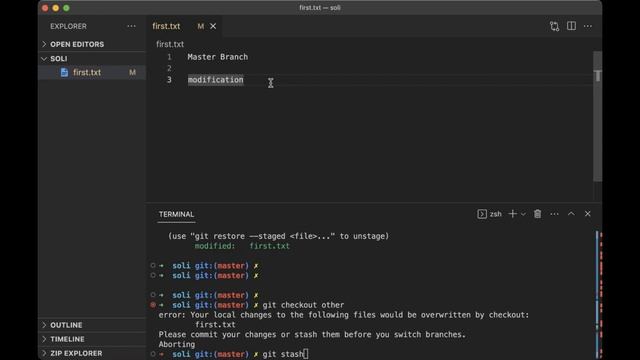The height and width of the screenshot is (360, 640).
Task: Click the EXPLORER sidebar title
Action: click(68, 26)
